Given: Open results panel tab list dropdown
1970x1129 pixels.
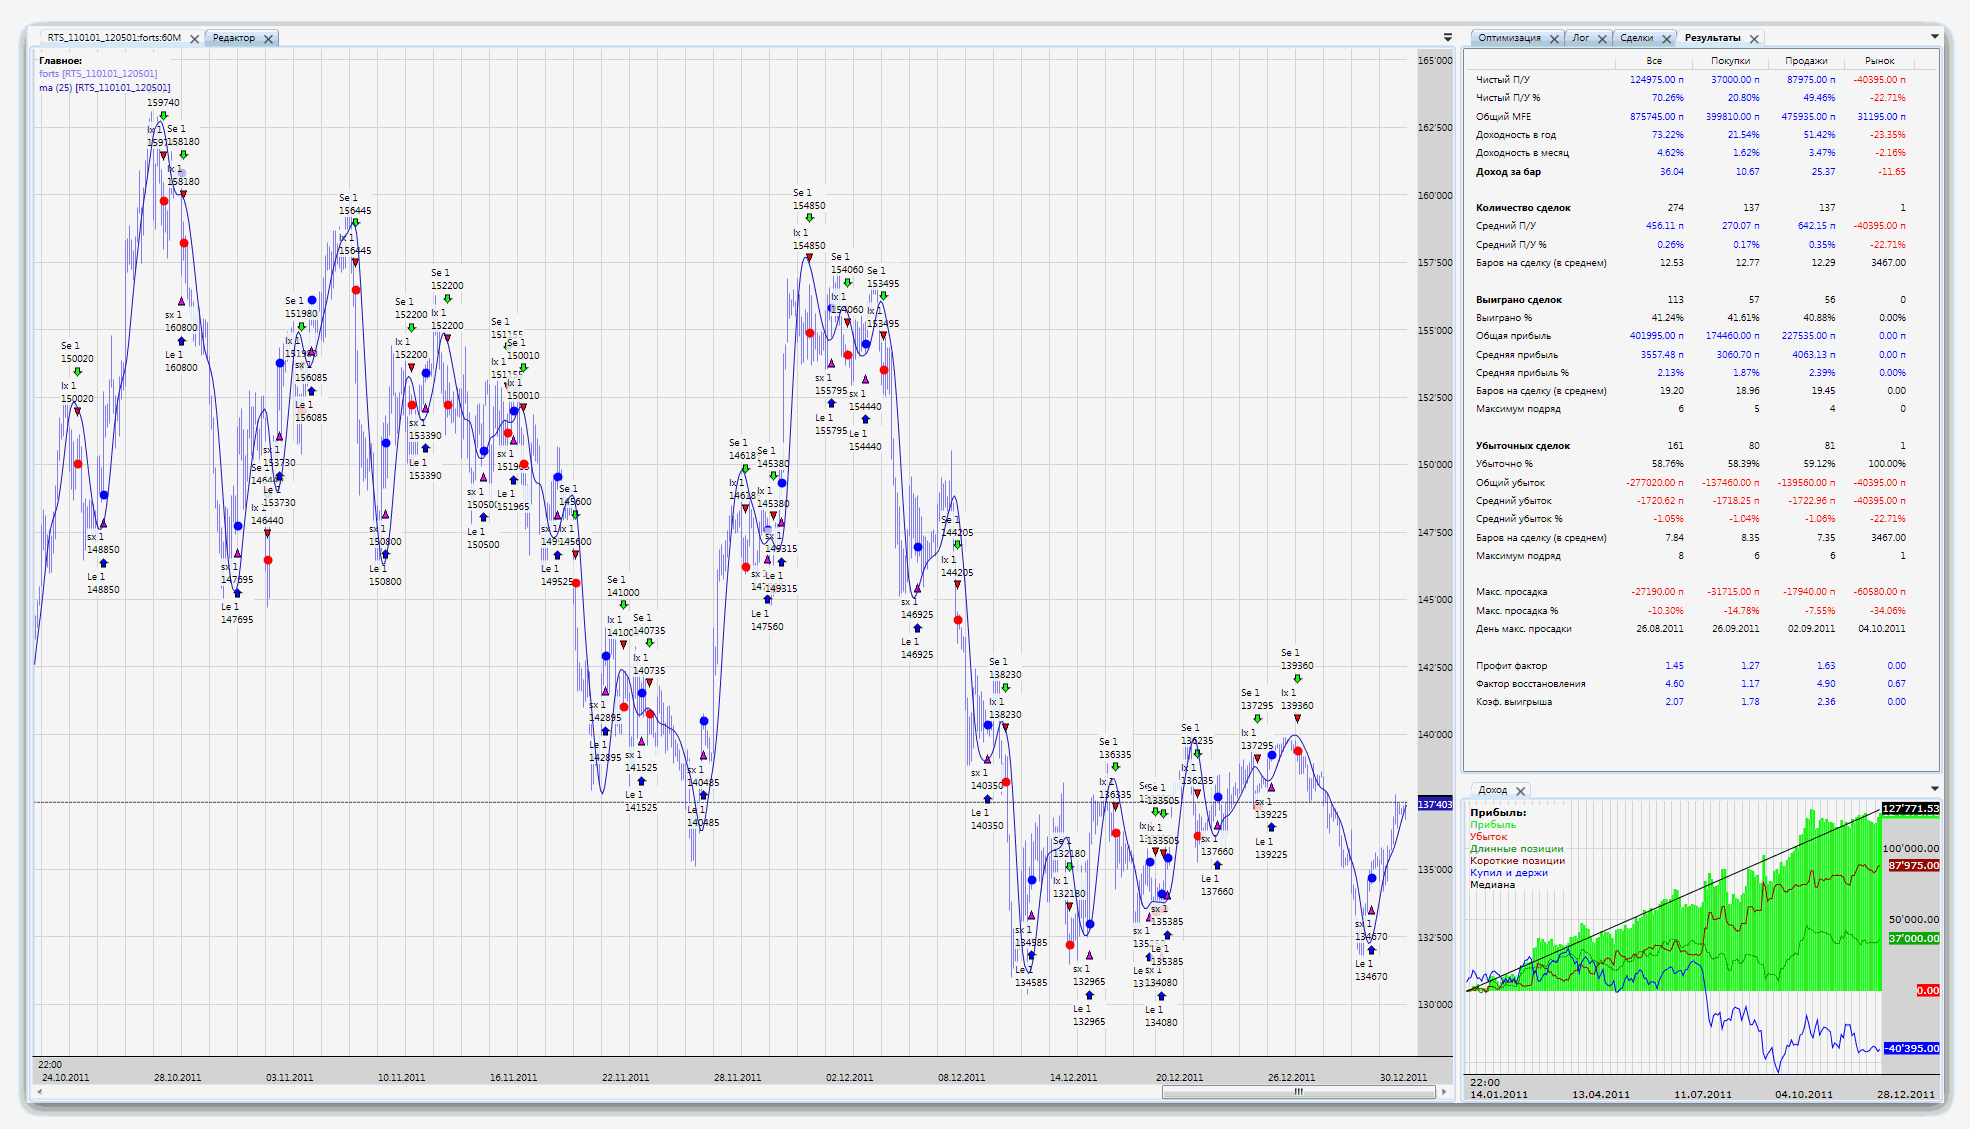Looking at the screenshot, I should click(x=1934, y=37).
